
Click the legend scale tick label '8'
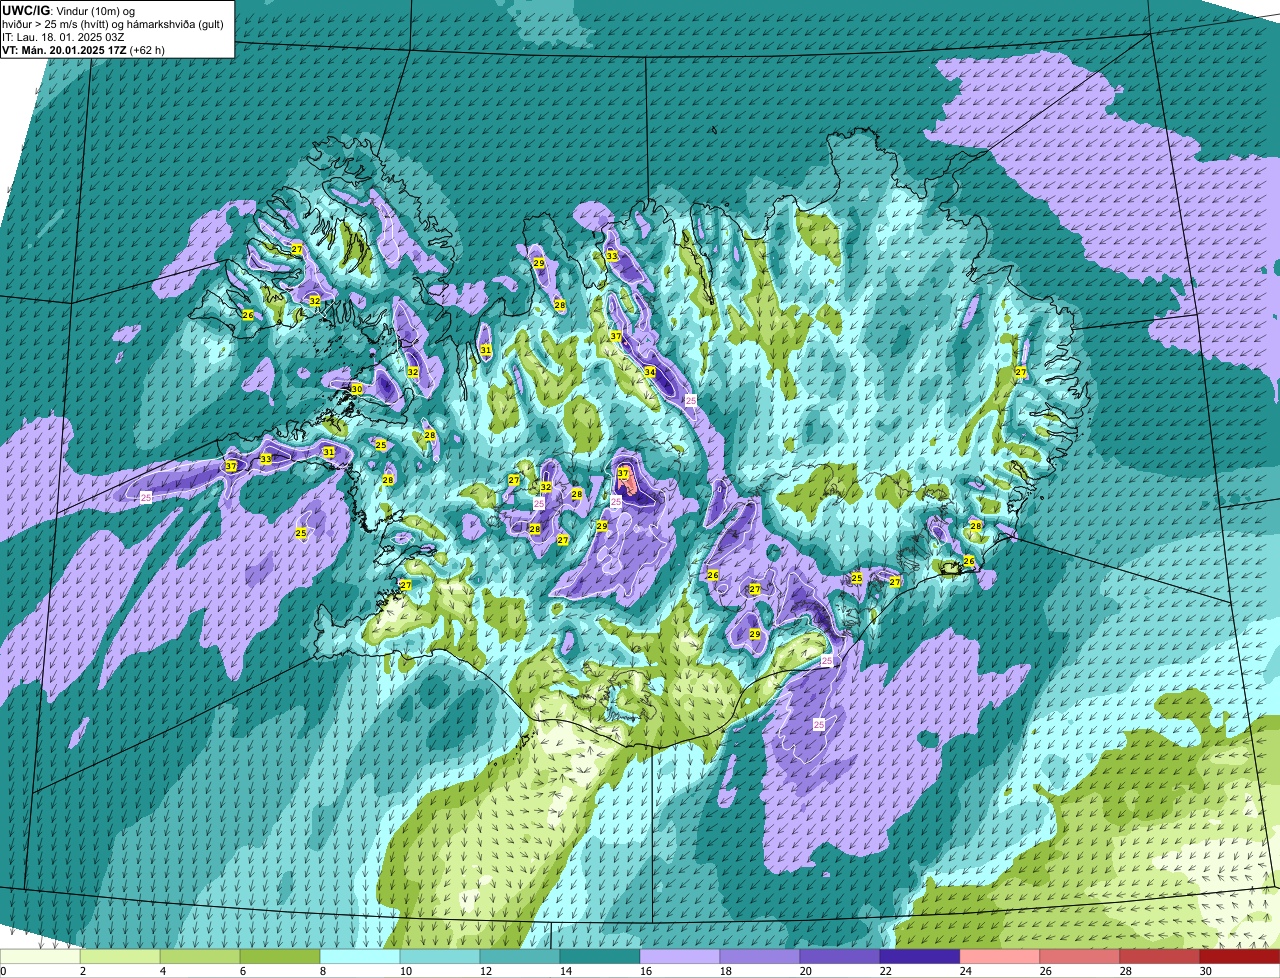click(x=323, y=971)
